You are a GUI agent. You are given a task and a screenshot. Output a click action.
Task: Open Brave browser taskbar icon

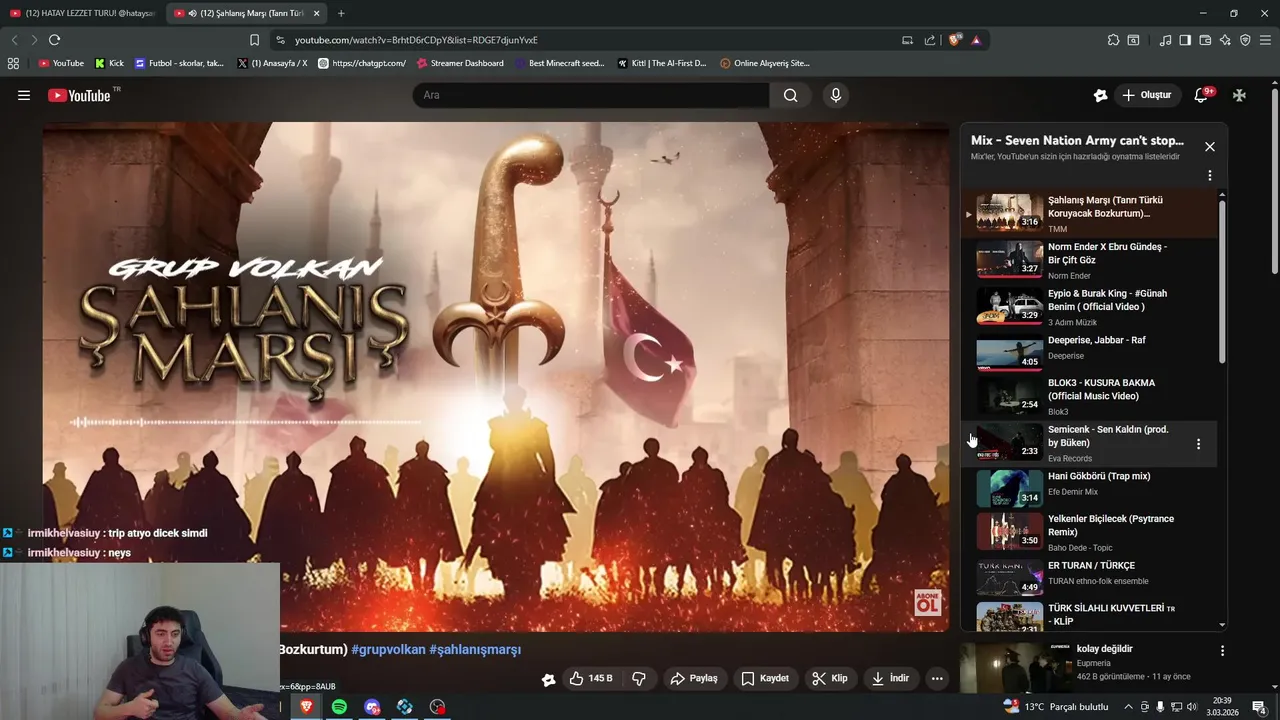pyautogui.click(x=307, y=707)
